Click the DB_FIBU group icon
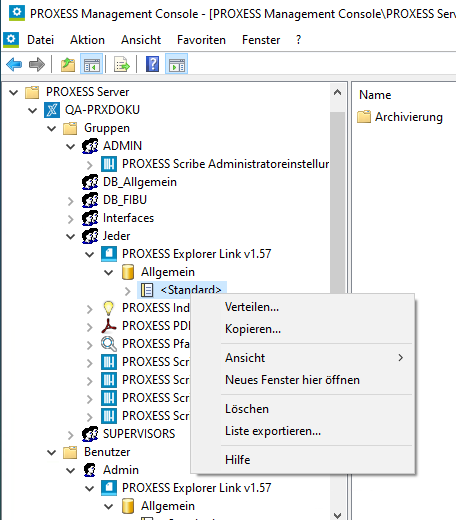 pyautogui.click(x=90, y=200)
